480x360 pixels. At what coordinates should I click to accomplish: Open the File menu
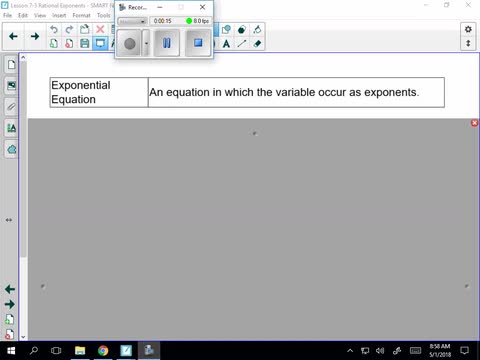tap(7, 15)
